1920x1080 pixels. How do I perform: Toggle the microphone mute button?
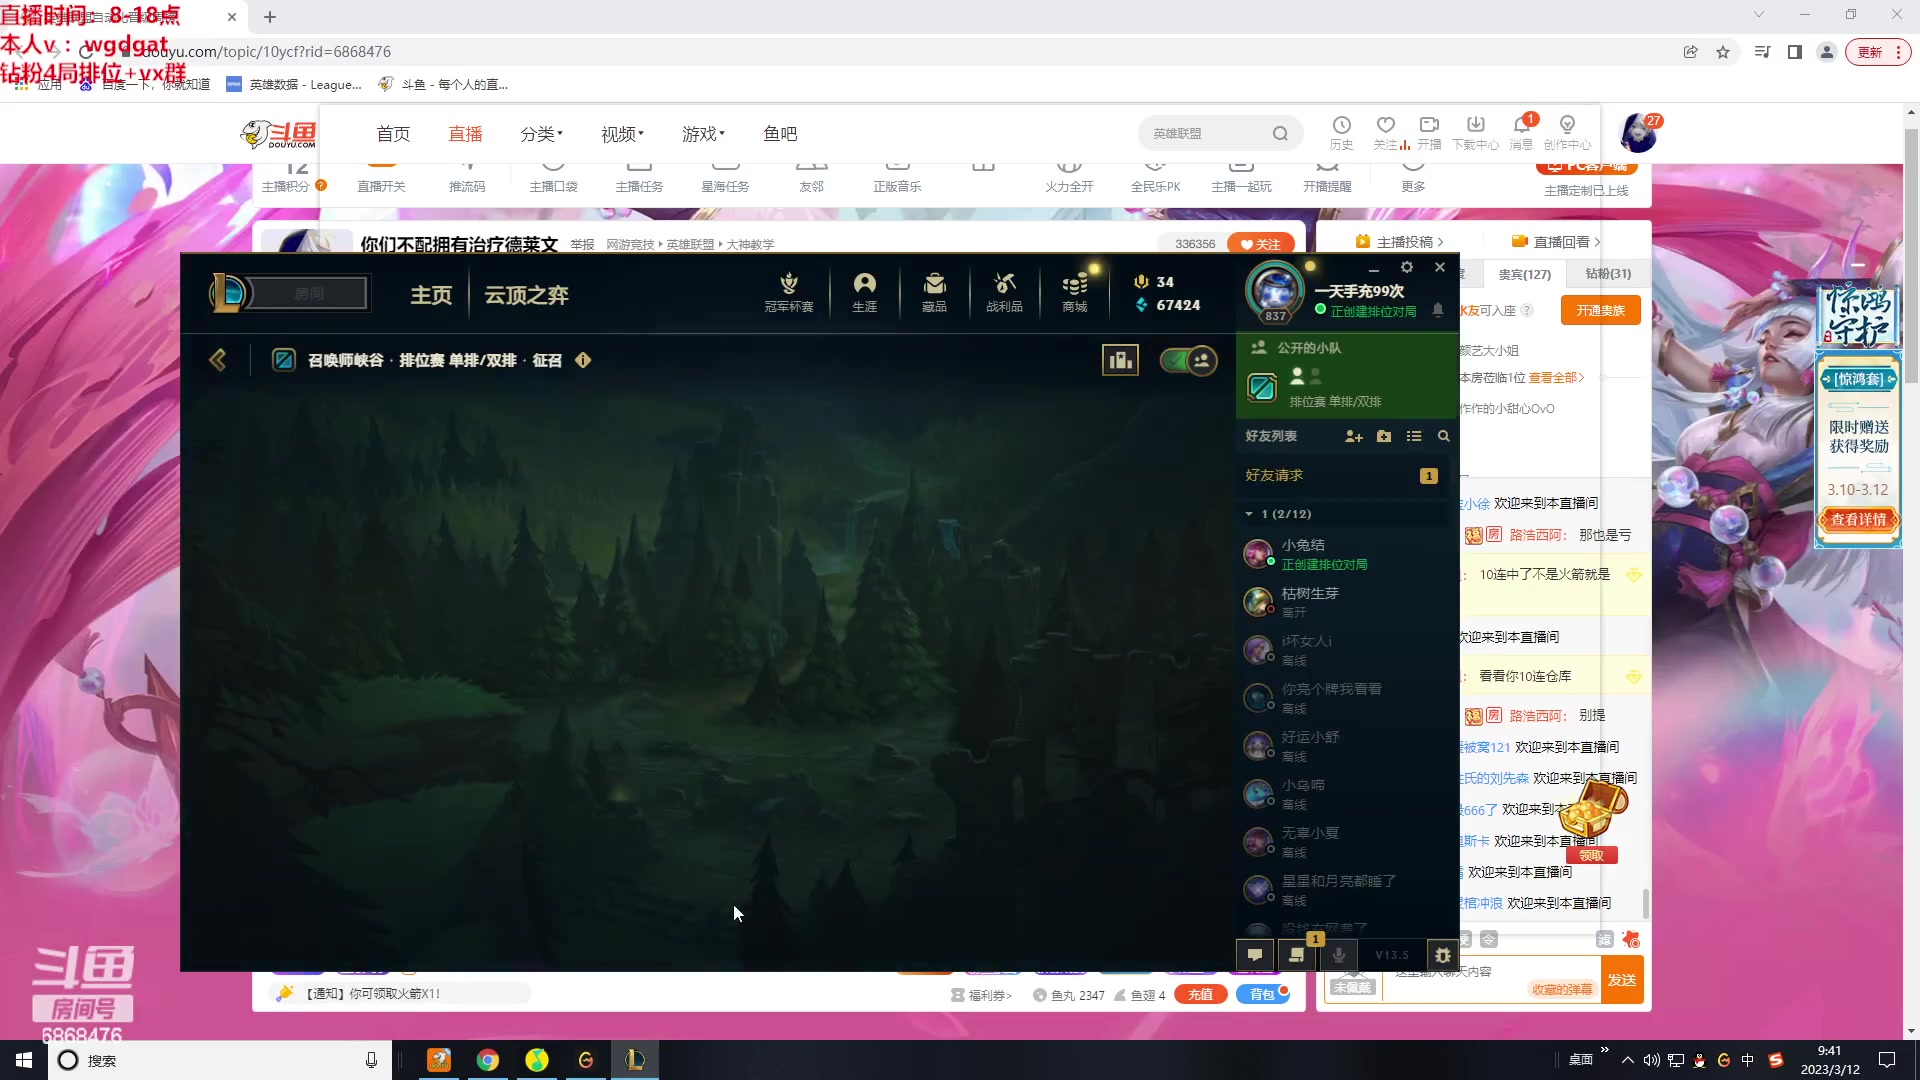[x=1338, y=954]
